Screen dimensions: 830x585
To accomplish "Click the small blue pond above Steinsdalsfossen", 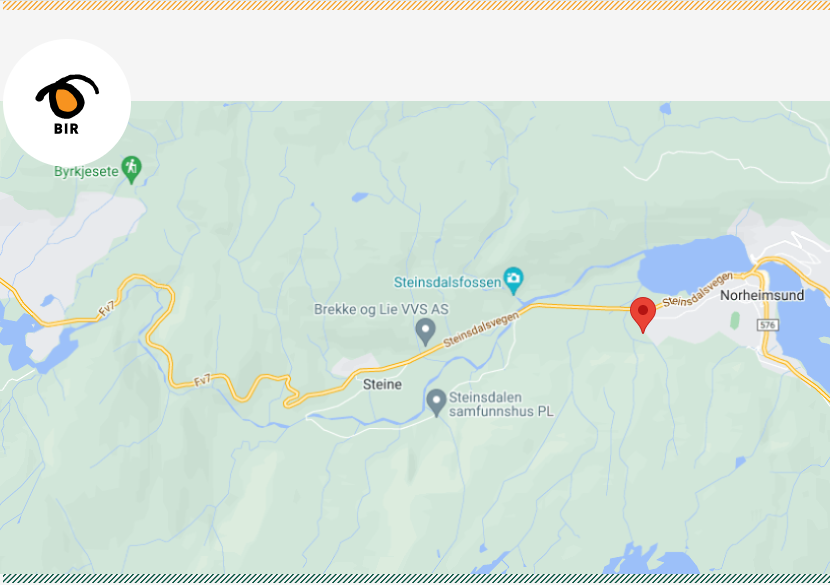I will (x=360, y=197).
